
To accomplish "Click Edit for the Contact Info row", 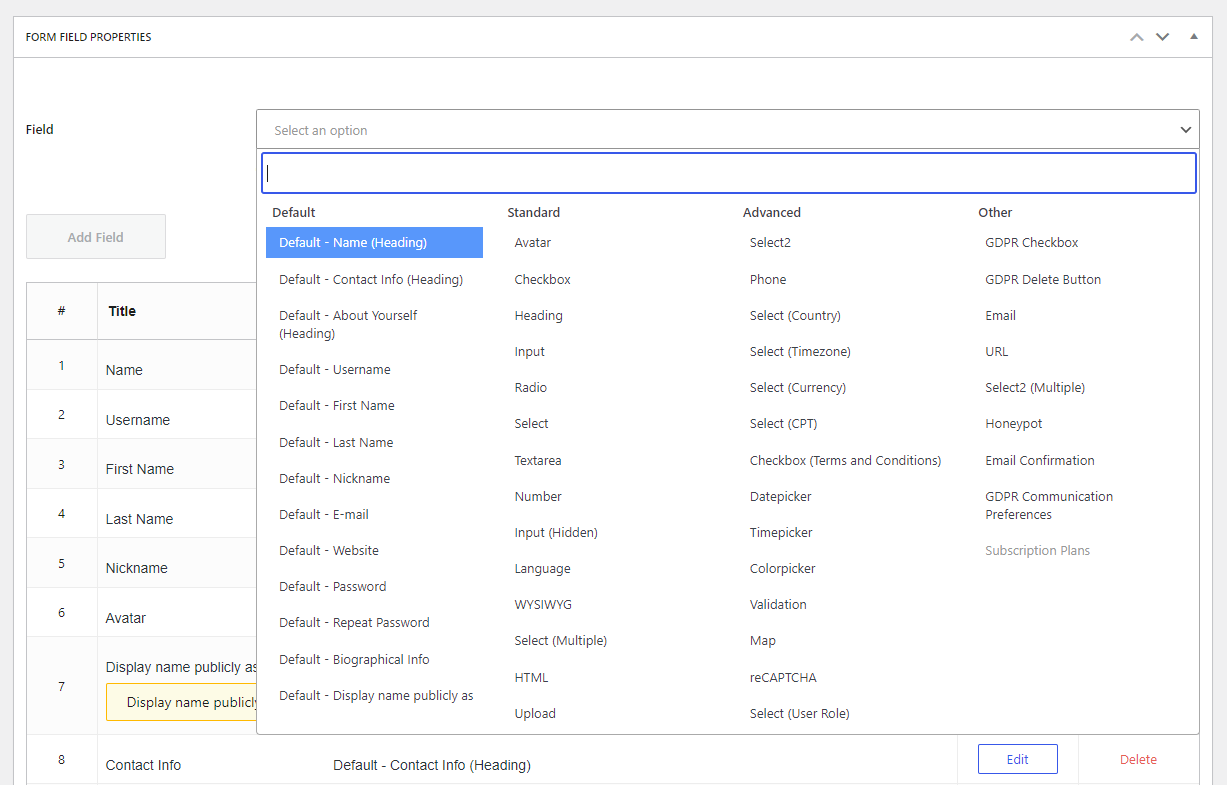I will click(1018, 759).
